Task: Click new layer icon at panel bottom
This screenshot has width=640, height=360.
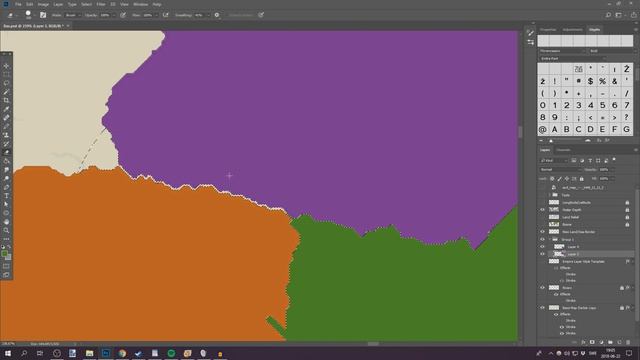Action: [619, 342]
